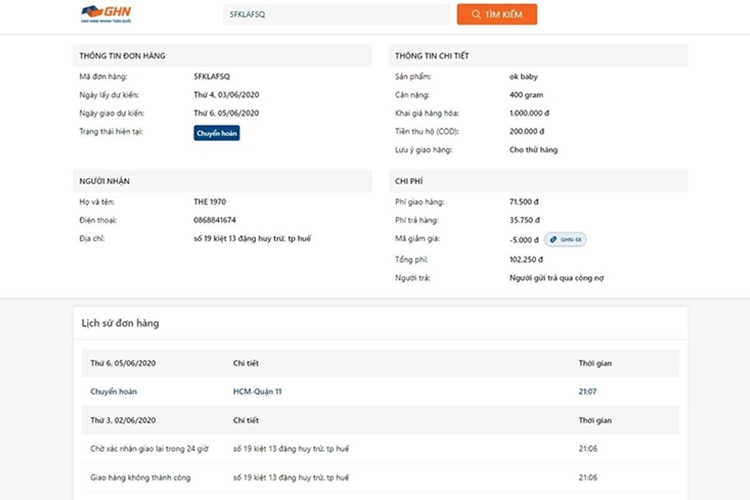Select the order code value 5FKLAFSQ
The height and width of the screenshot is (500, 750).
point(212,77)
